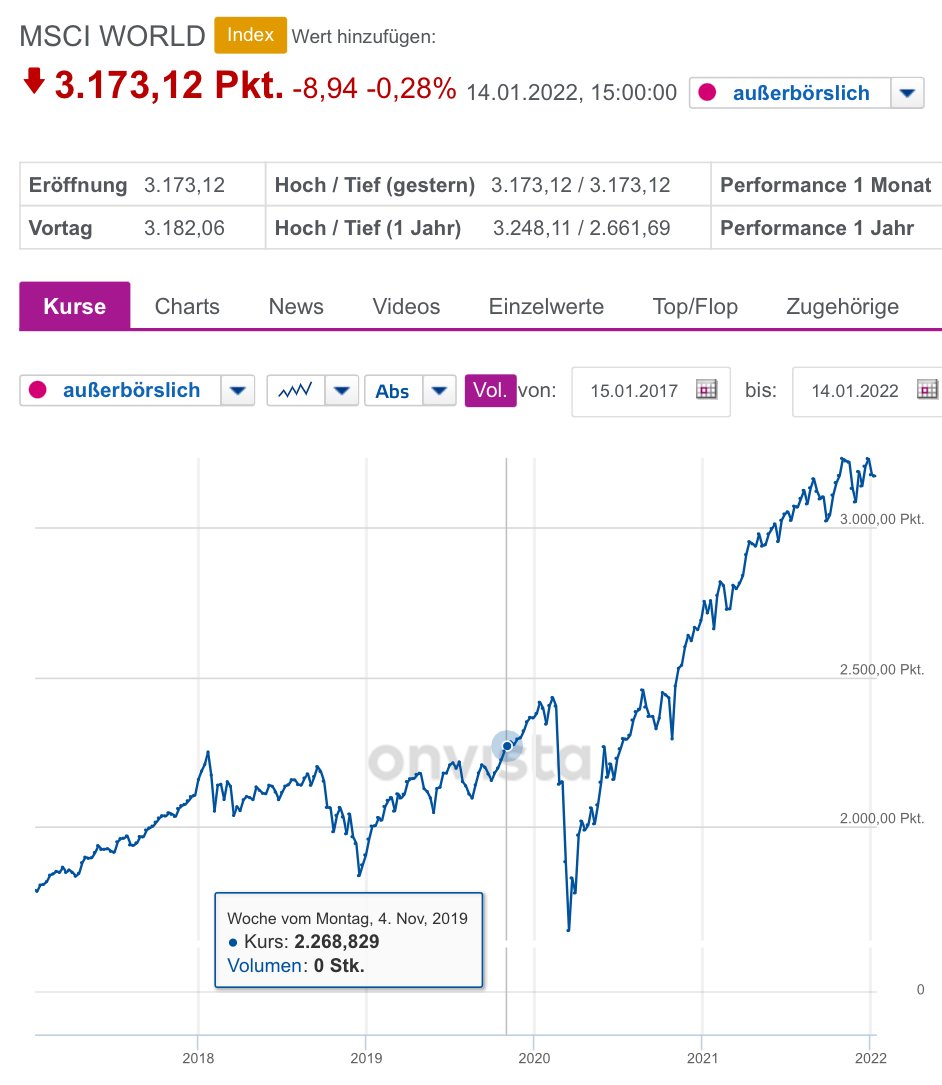942x1085 pixels.
Task: Click the data point marker on chart line
Action: [507, 745]
